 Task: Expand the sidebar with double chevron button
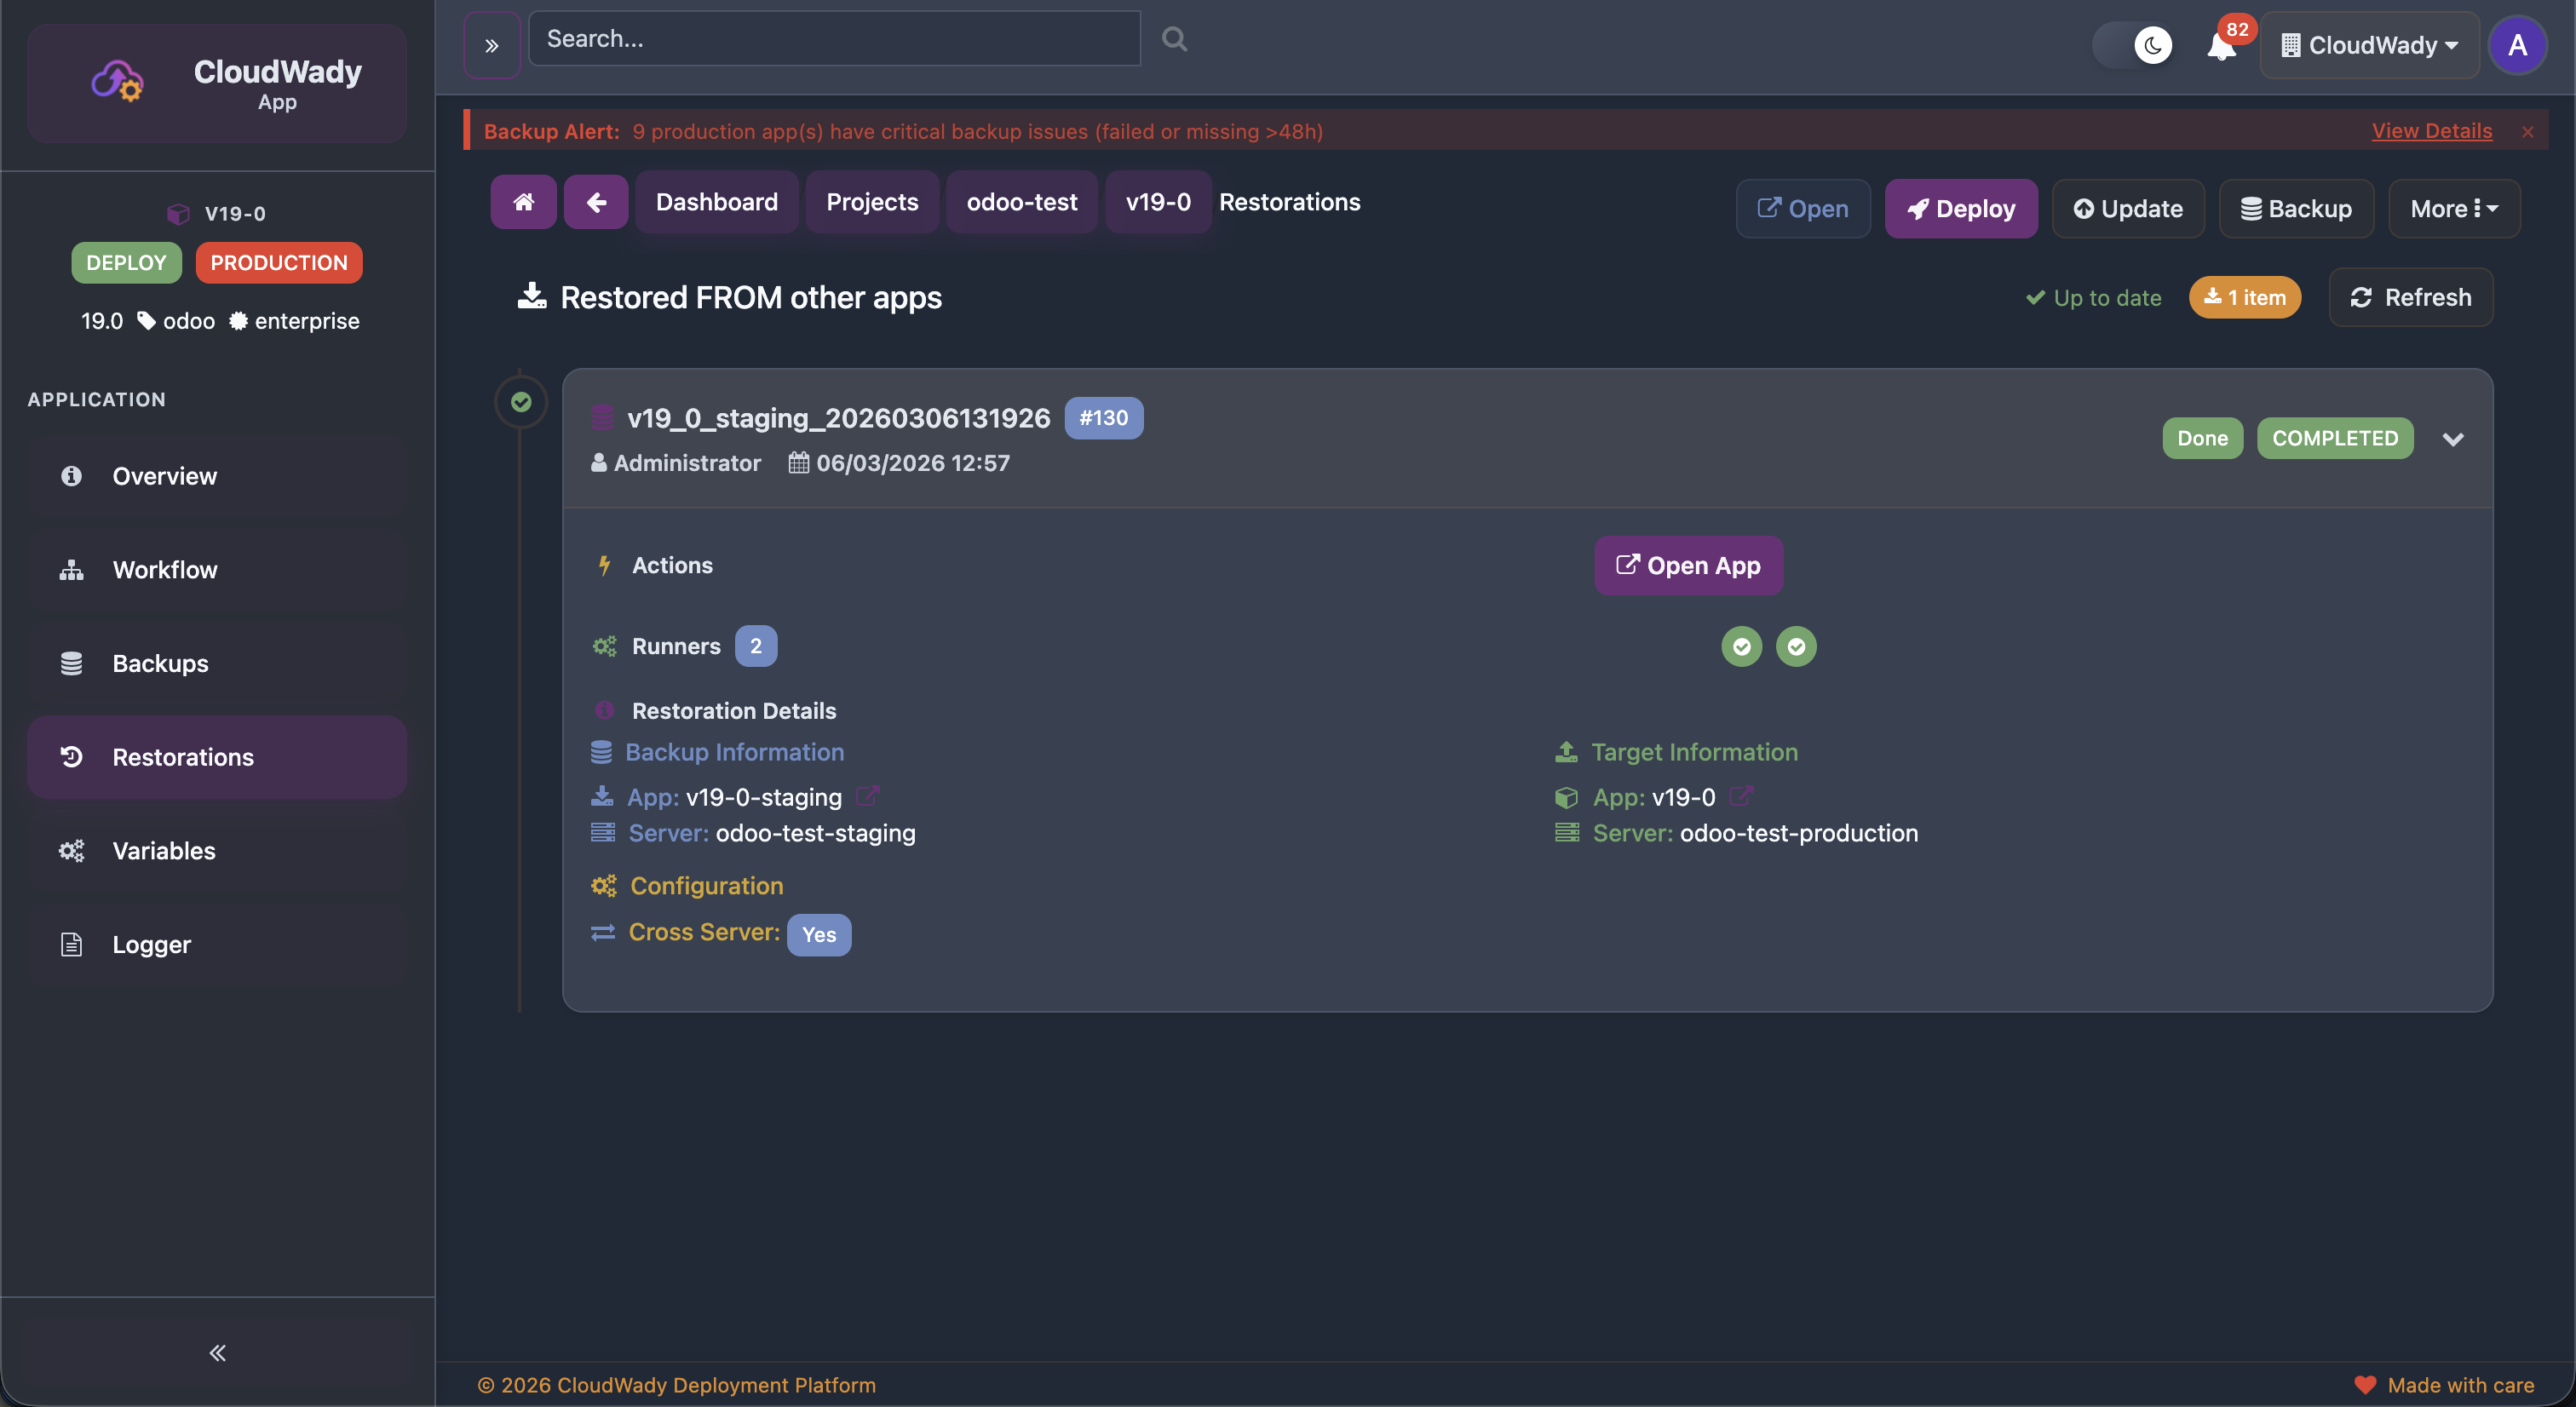click(x=492, y=45)
